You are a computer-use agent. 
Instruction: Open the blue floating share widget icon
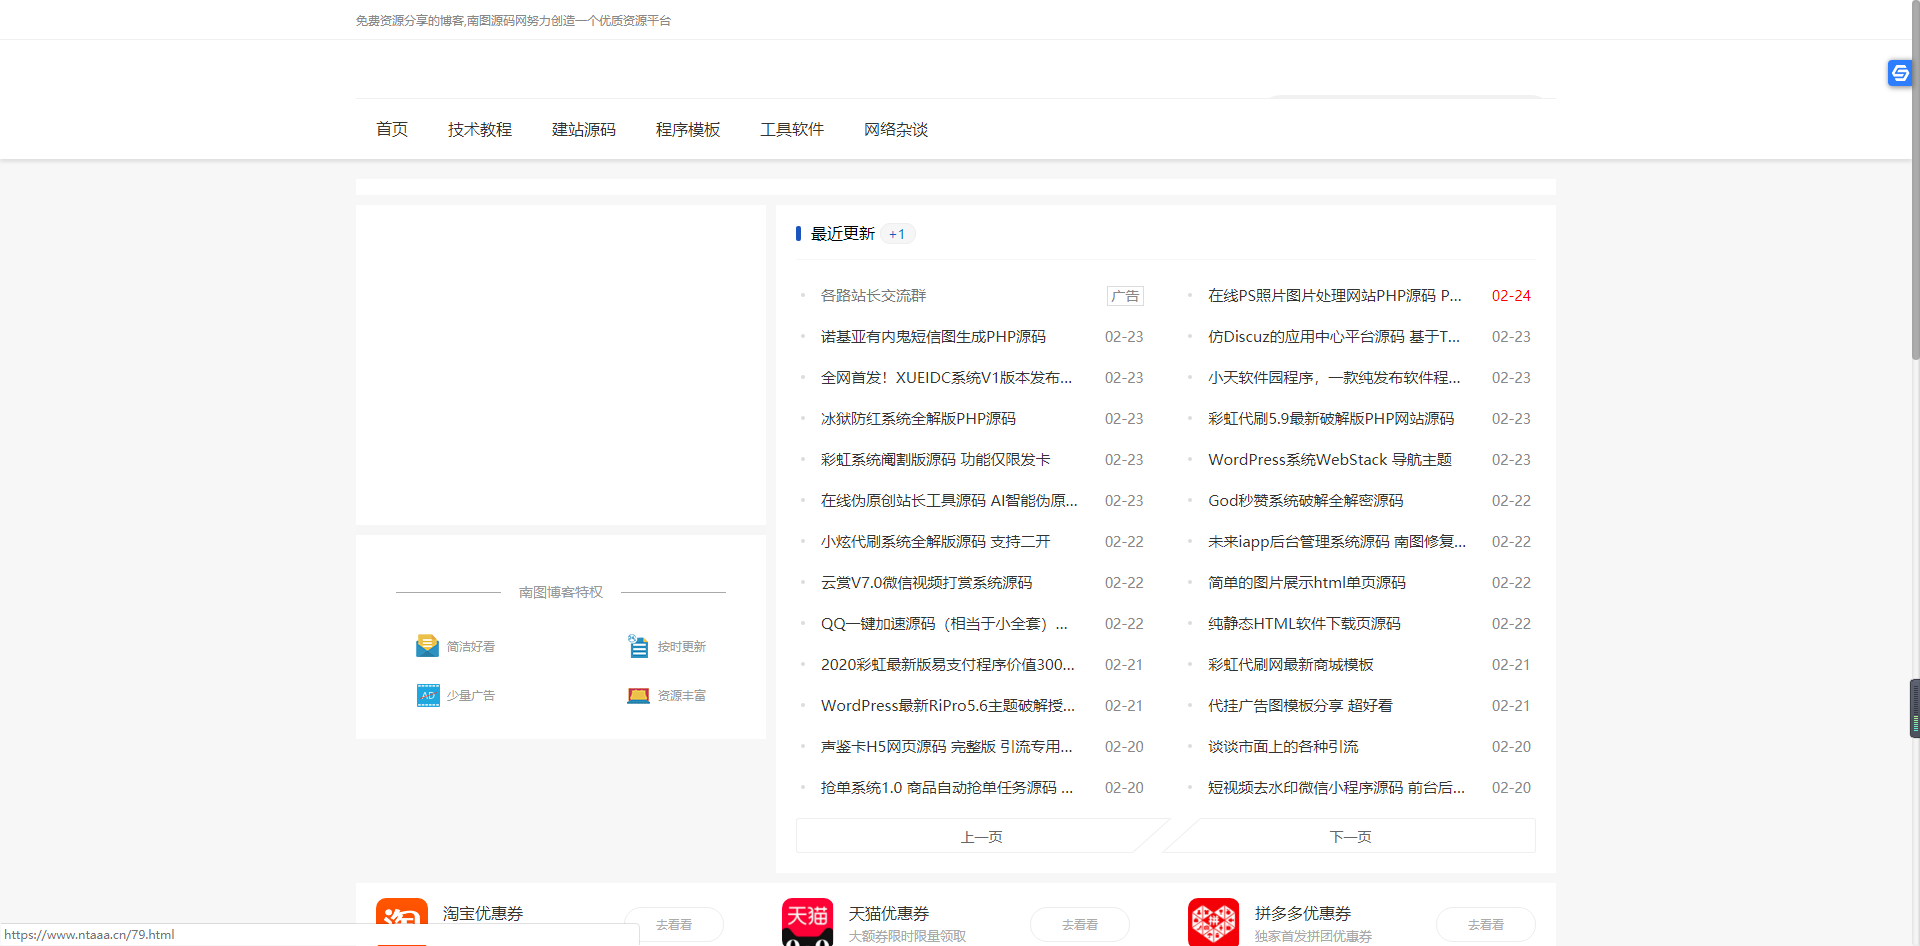coord(1899,73)
